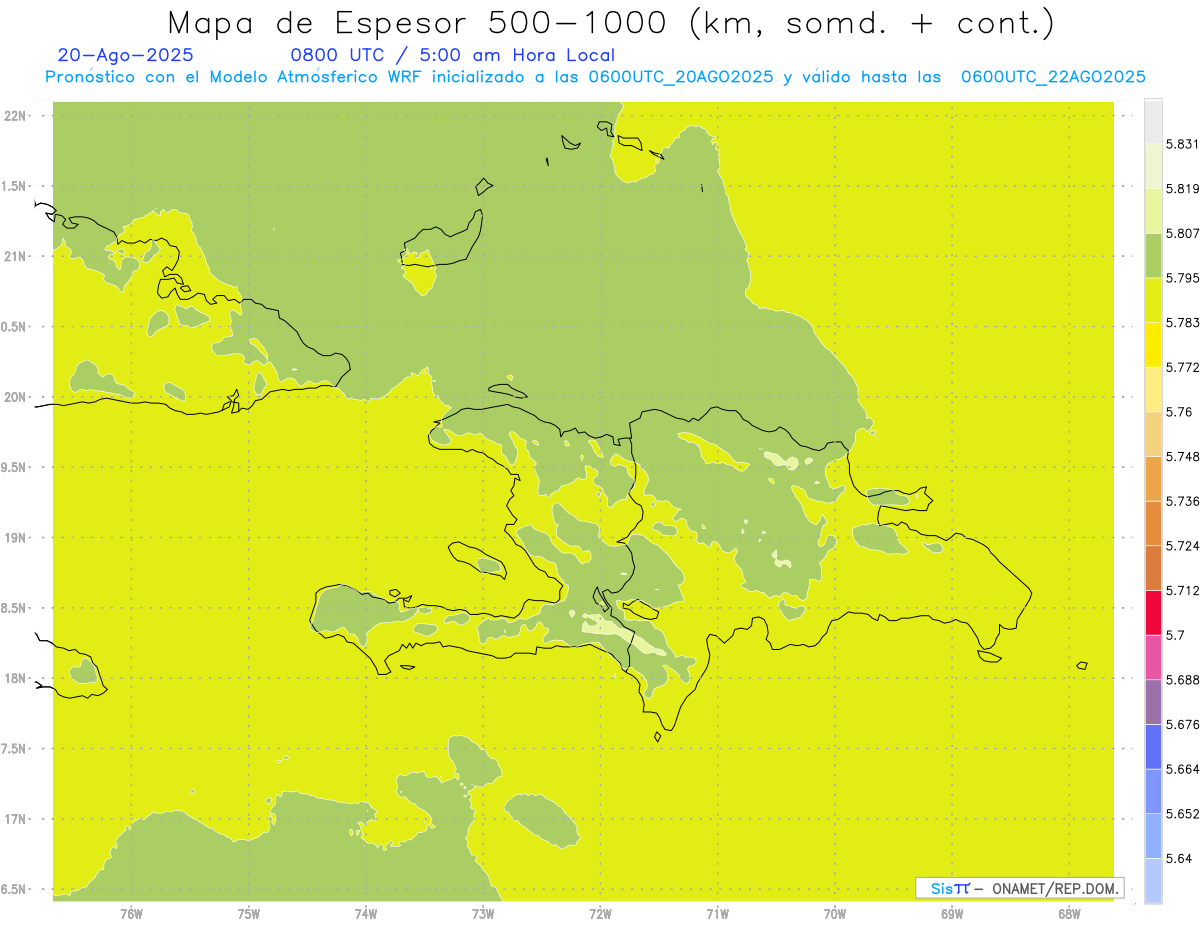Click the latitude label '9.5N'
Image resolution: width=1200 pixels, height=927 pixels.
13,468
